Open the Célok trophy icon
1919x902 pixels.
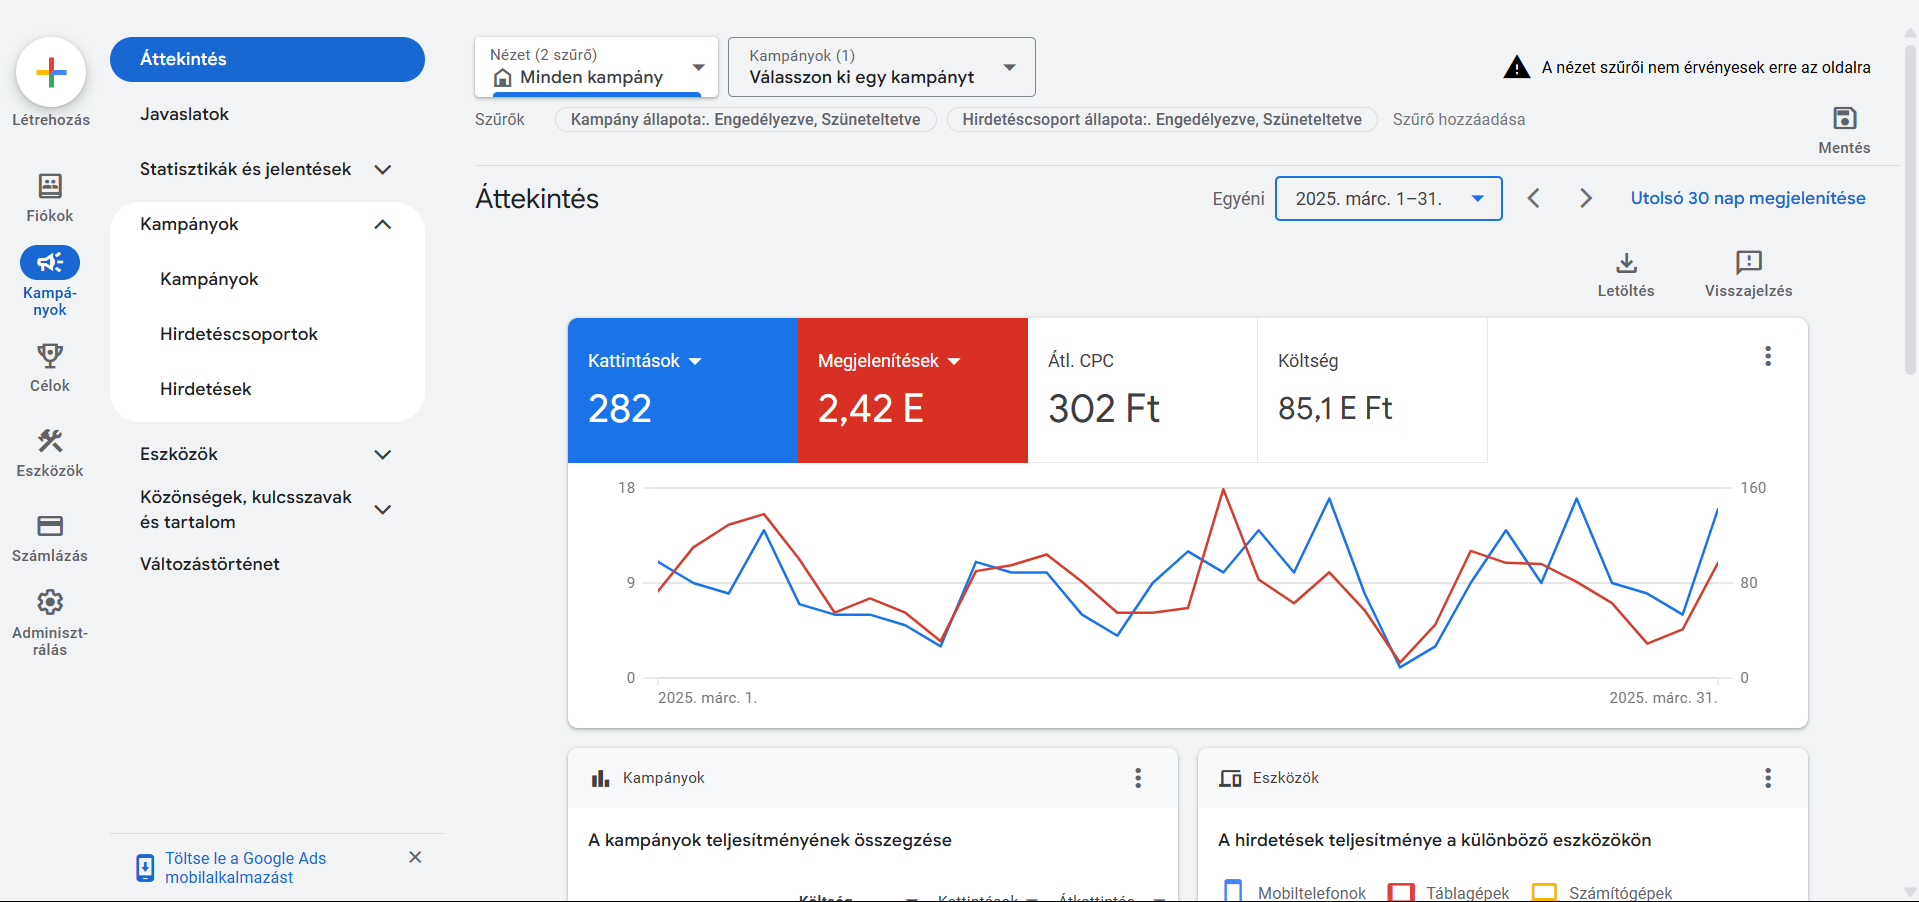tap(50, 356)
